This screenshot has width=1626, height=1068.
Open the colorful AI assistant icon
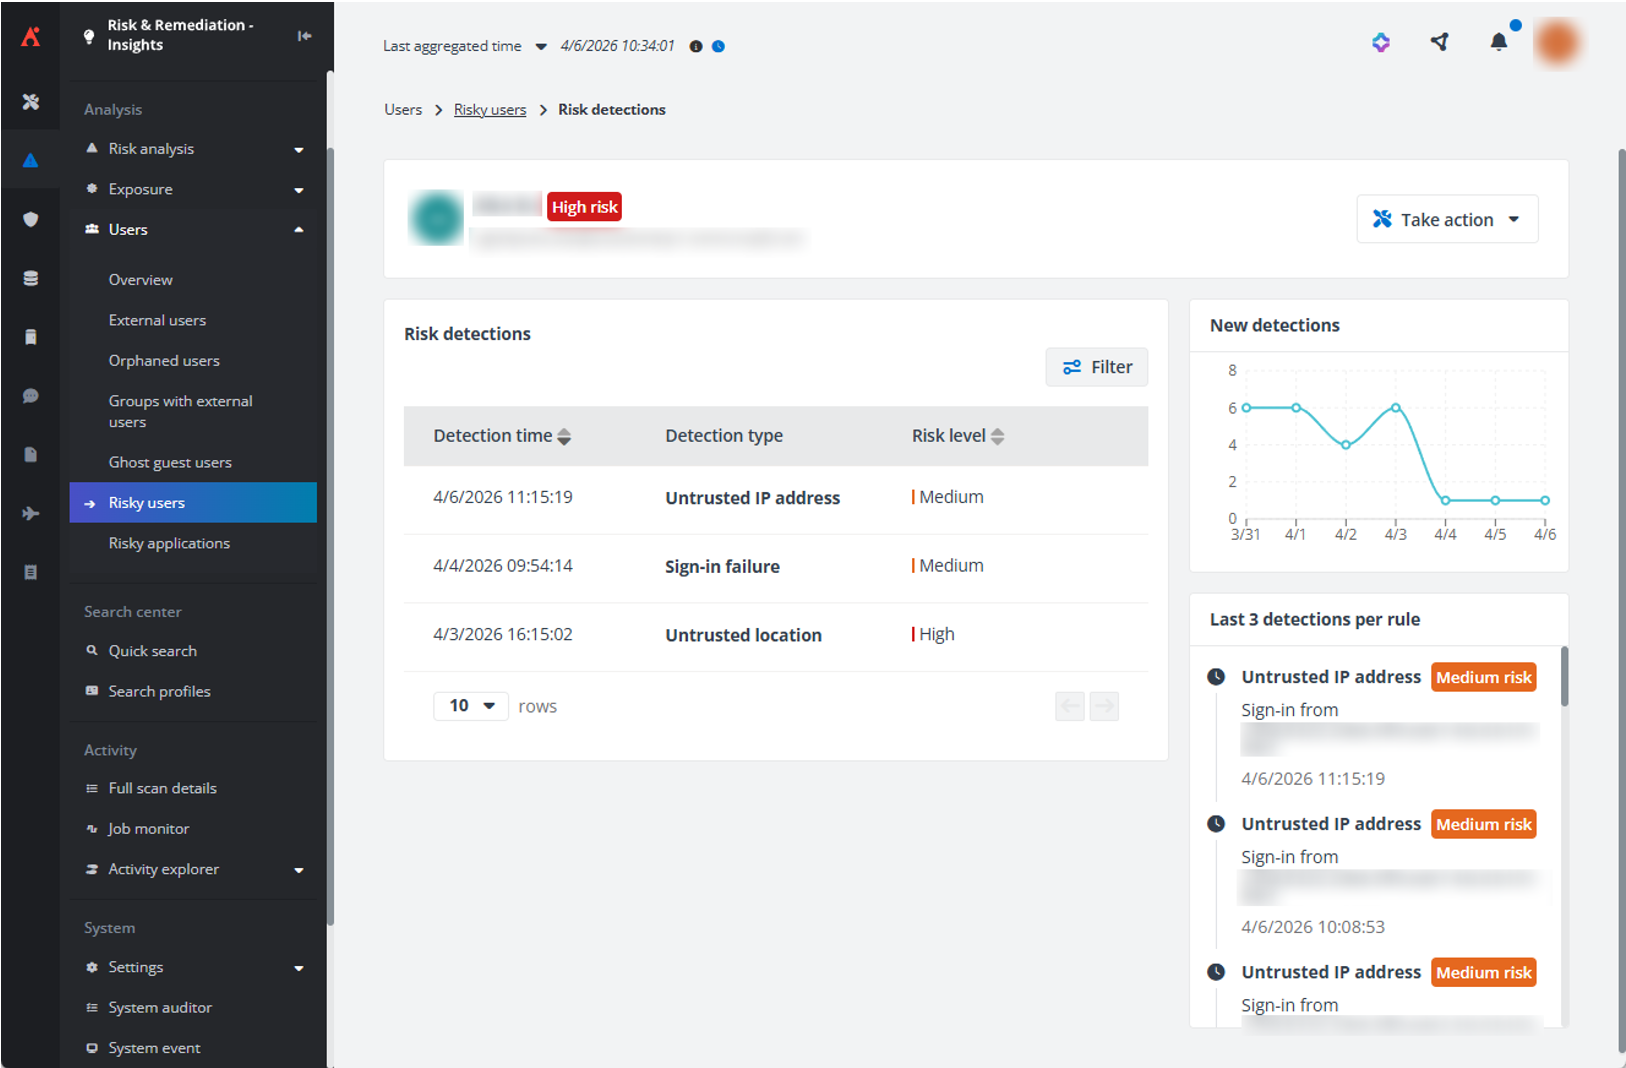(x=1381, y=42)
